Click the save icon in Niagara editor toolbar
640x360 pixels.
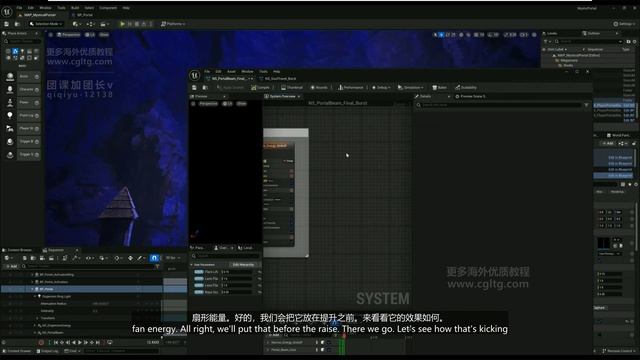194,87
